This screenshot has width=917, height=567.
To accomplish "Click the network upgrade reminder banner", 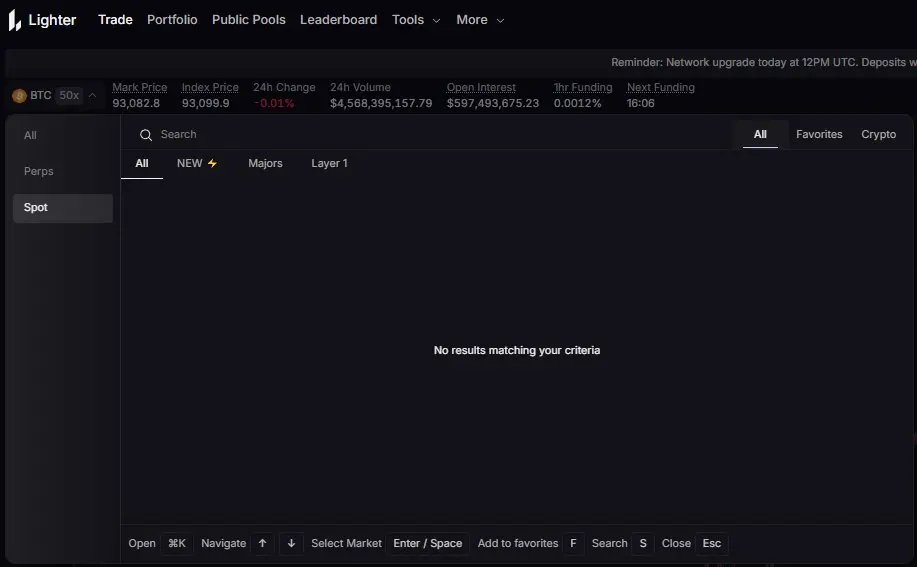I will point(764,63).
